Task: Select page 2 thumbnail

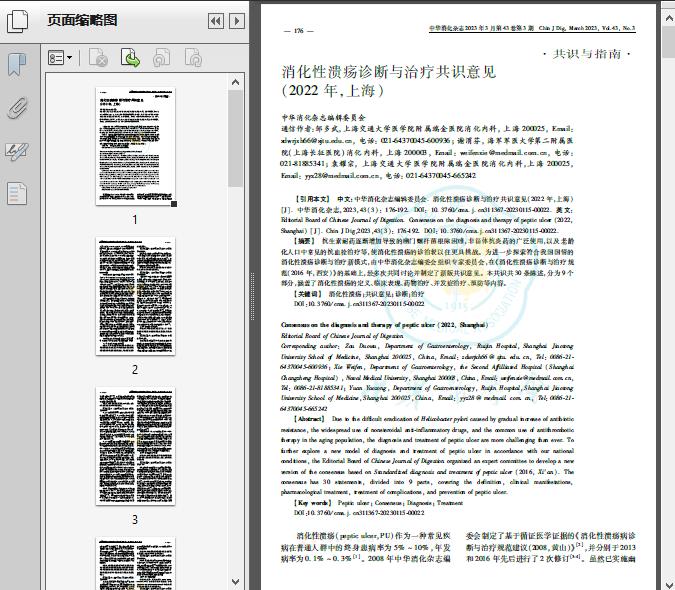Action: point(135,296)
